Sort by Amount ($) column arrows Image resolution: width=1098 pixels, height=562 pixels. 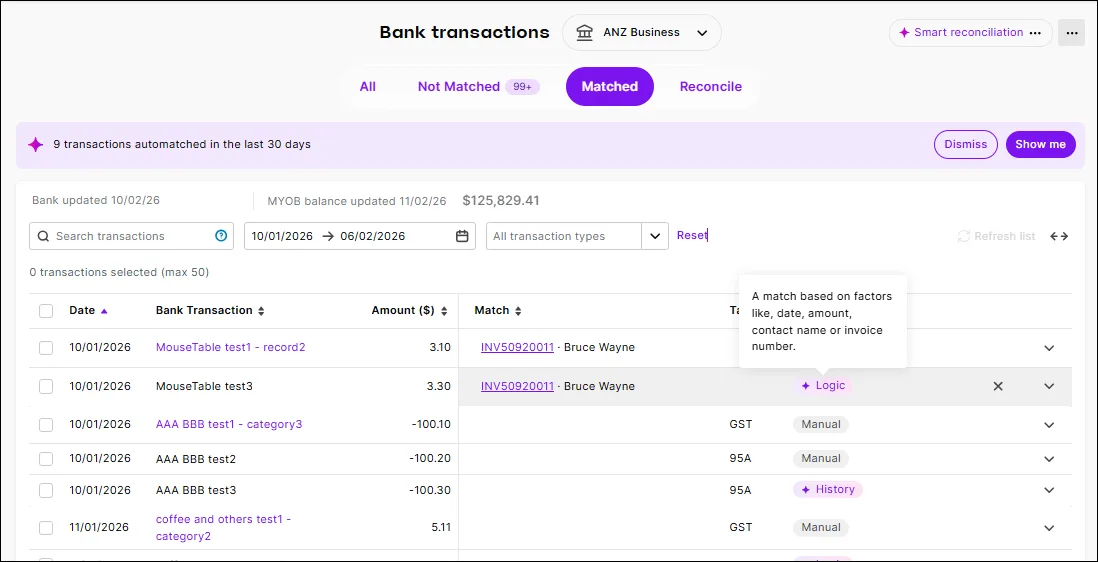pos(444,311)
